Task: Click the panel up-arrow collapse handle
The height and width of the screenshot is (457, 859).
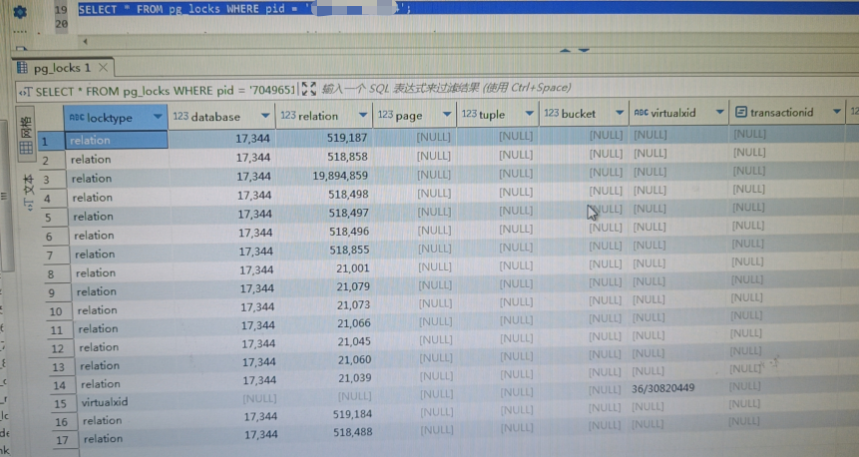Action: click(565, 50)
